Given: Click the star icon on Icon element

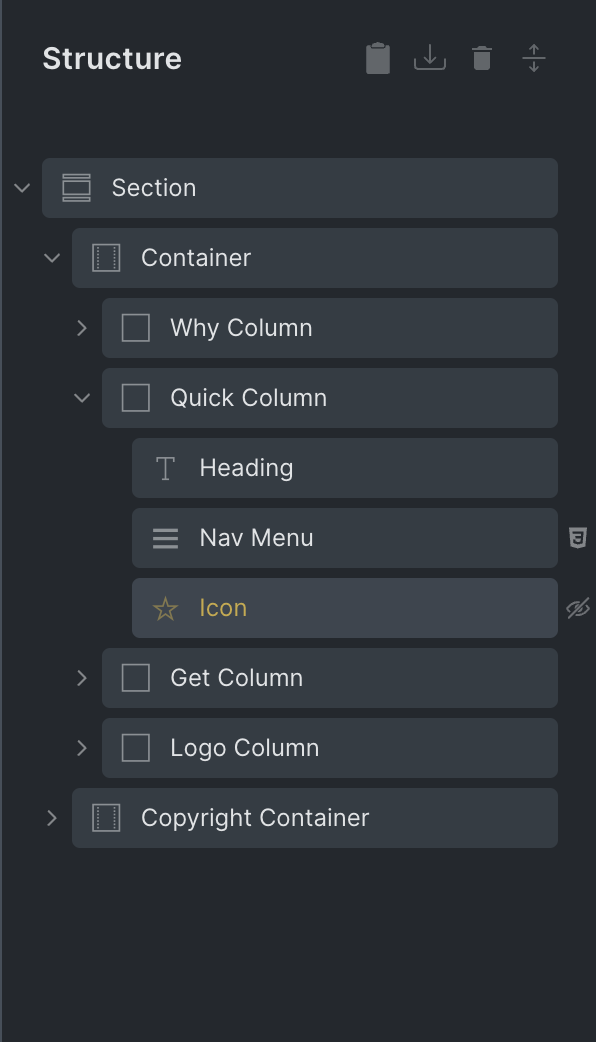Looking at the screenshot, I should pyautogui.click(x=165, y=608).
